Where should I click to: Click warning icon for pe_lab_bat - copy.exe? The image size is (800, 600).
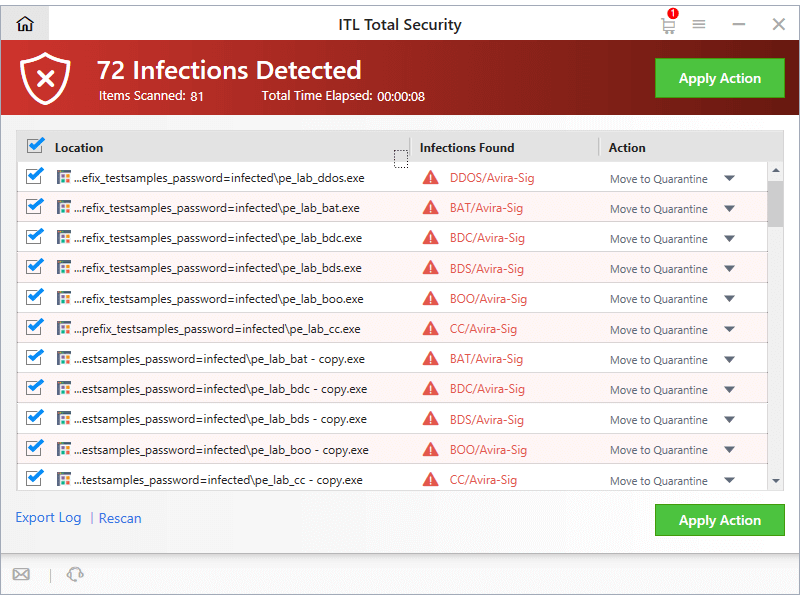tap(431, 359)
